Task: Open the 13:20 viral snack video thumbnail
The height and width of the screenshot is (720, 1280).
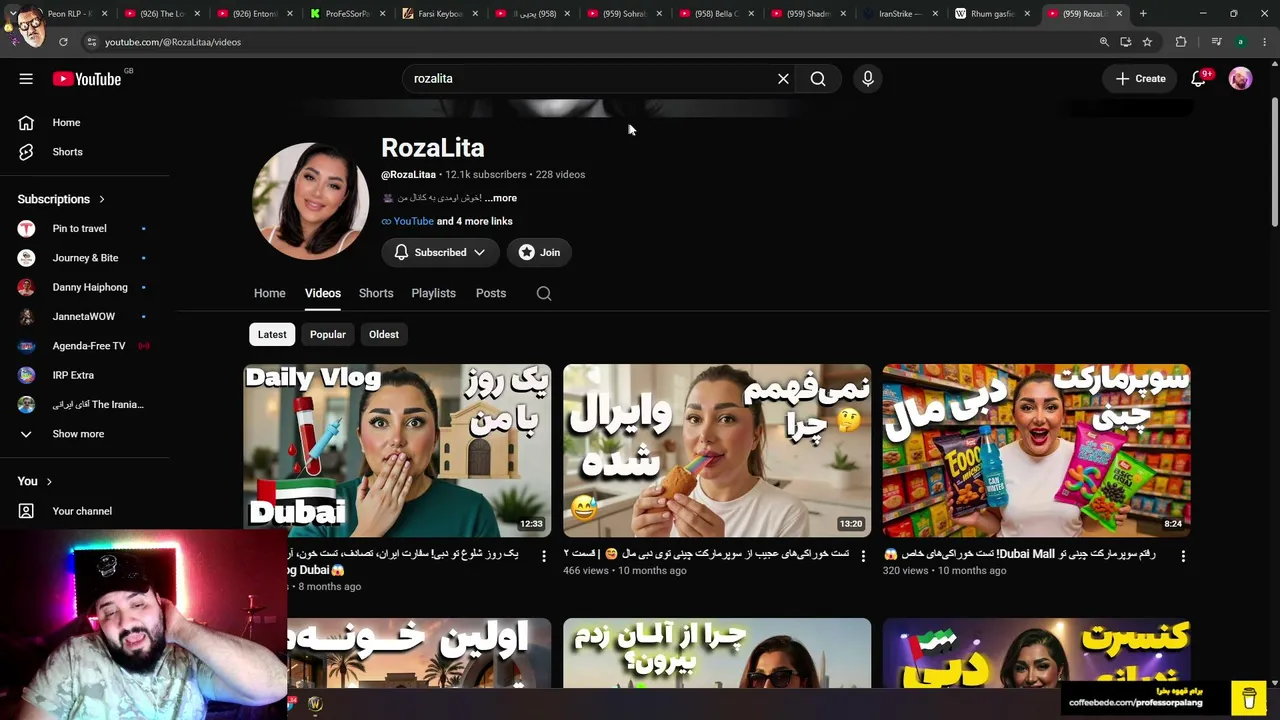Action: (x=717, y=451)
